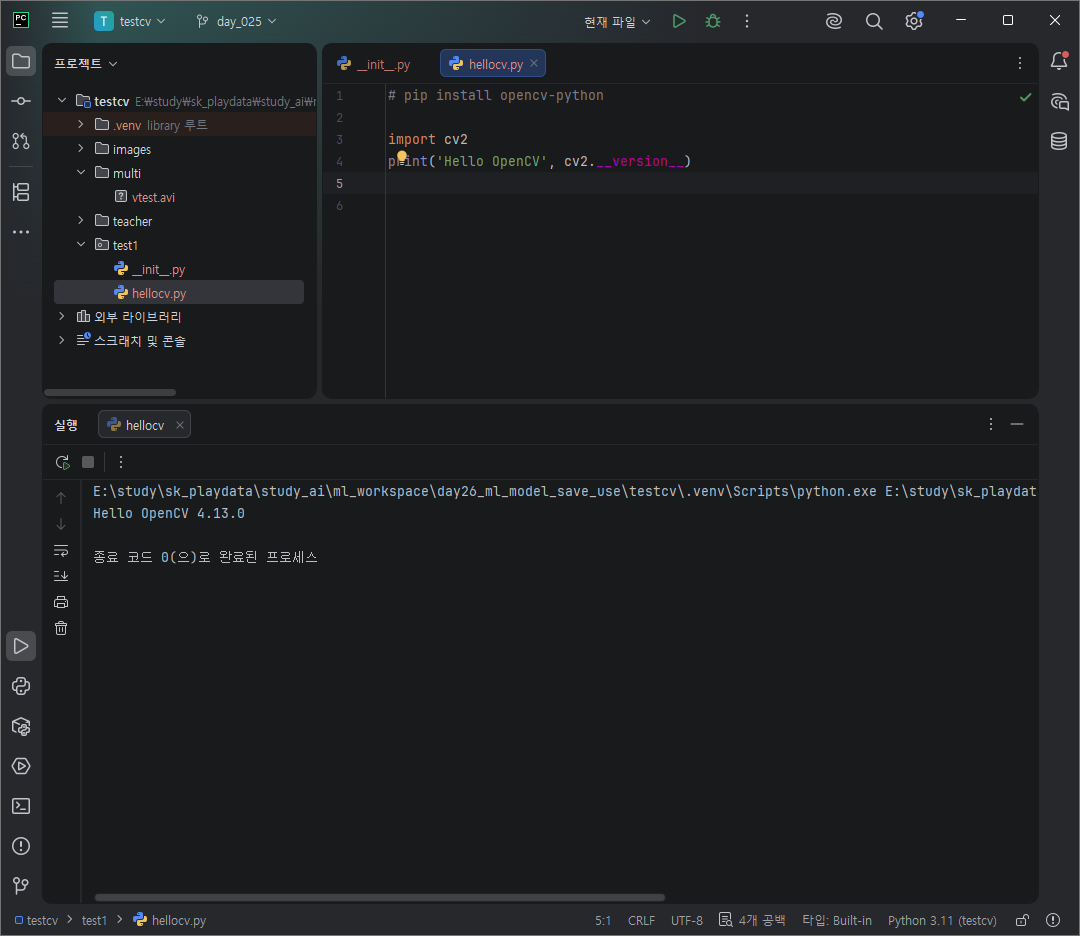Open the Services tool window

click(x=21, y=766)
